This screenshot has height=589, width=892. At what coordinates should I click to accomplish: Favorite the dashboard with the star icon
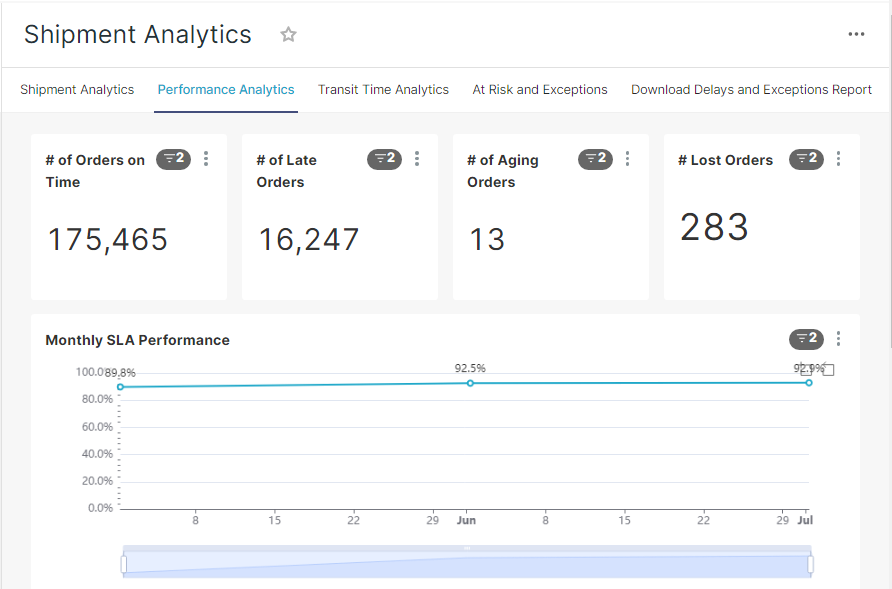(288, 35)
